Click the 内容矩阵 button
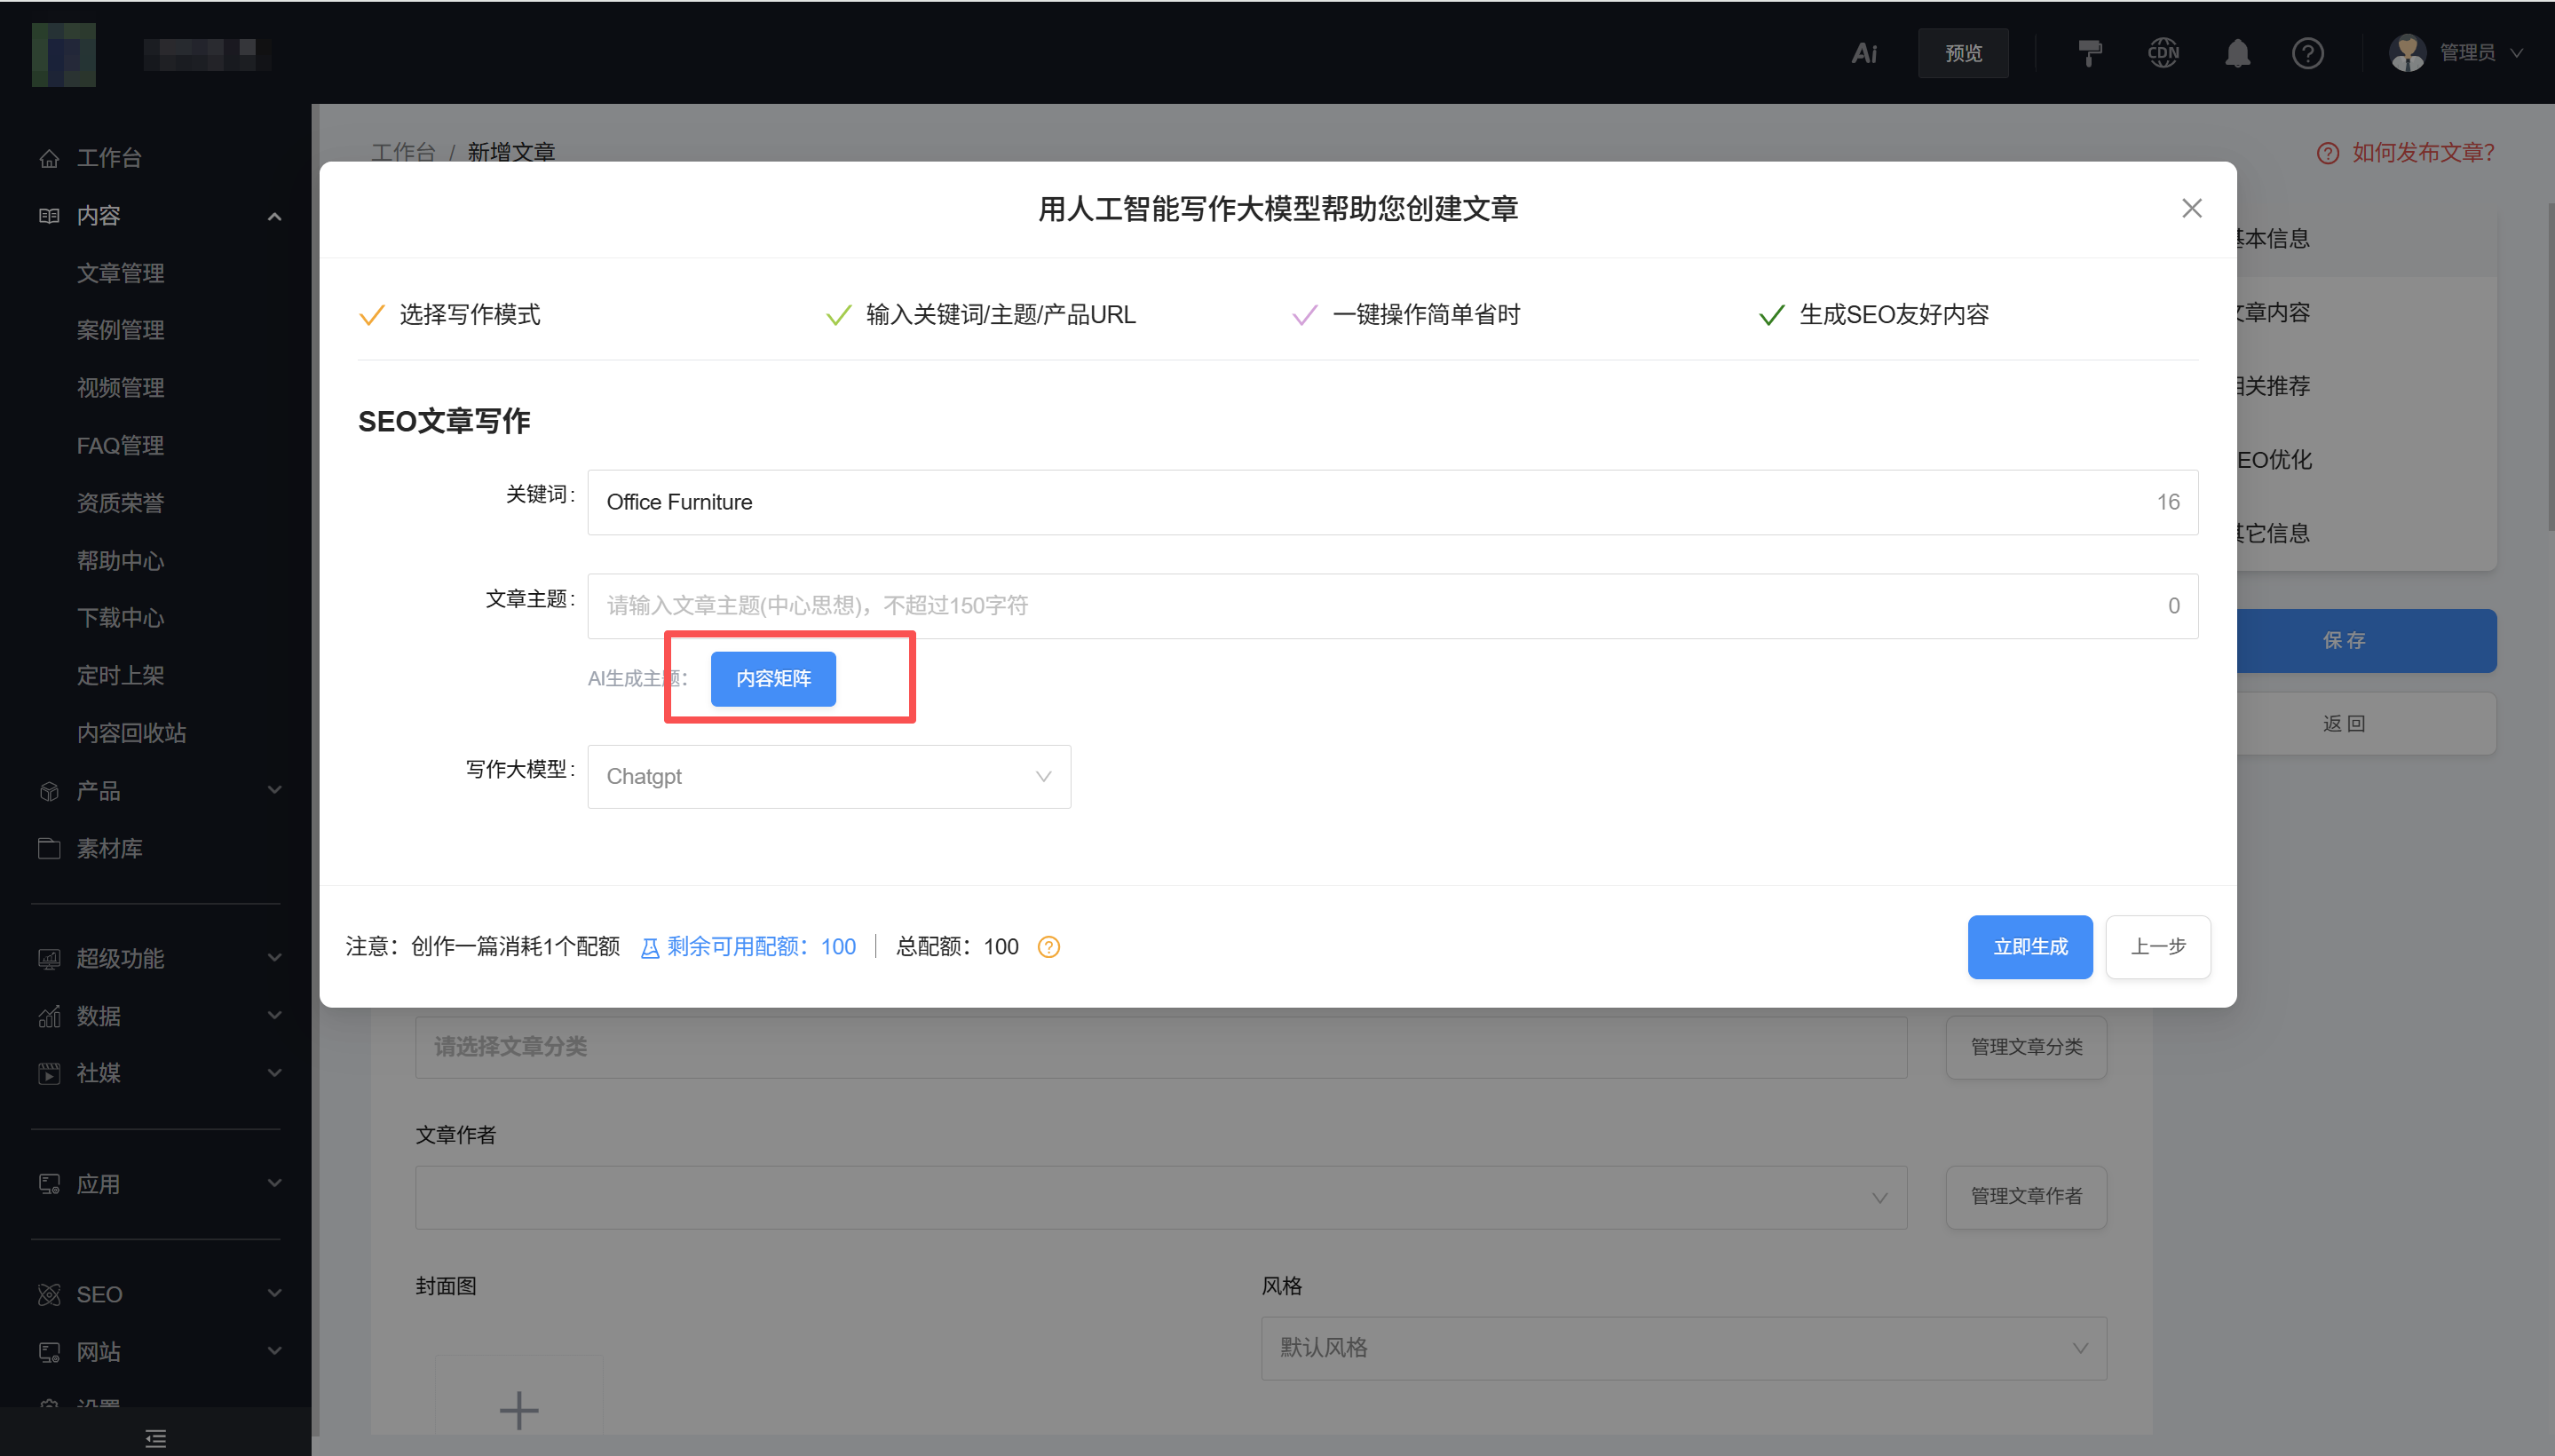Screen dimensions: 2555x1456 coord(773,678)
